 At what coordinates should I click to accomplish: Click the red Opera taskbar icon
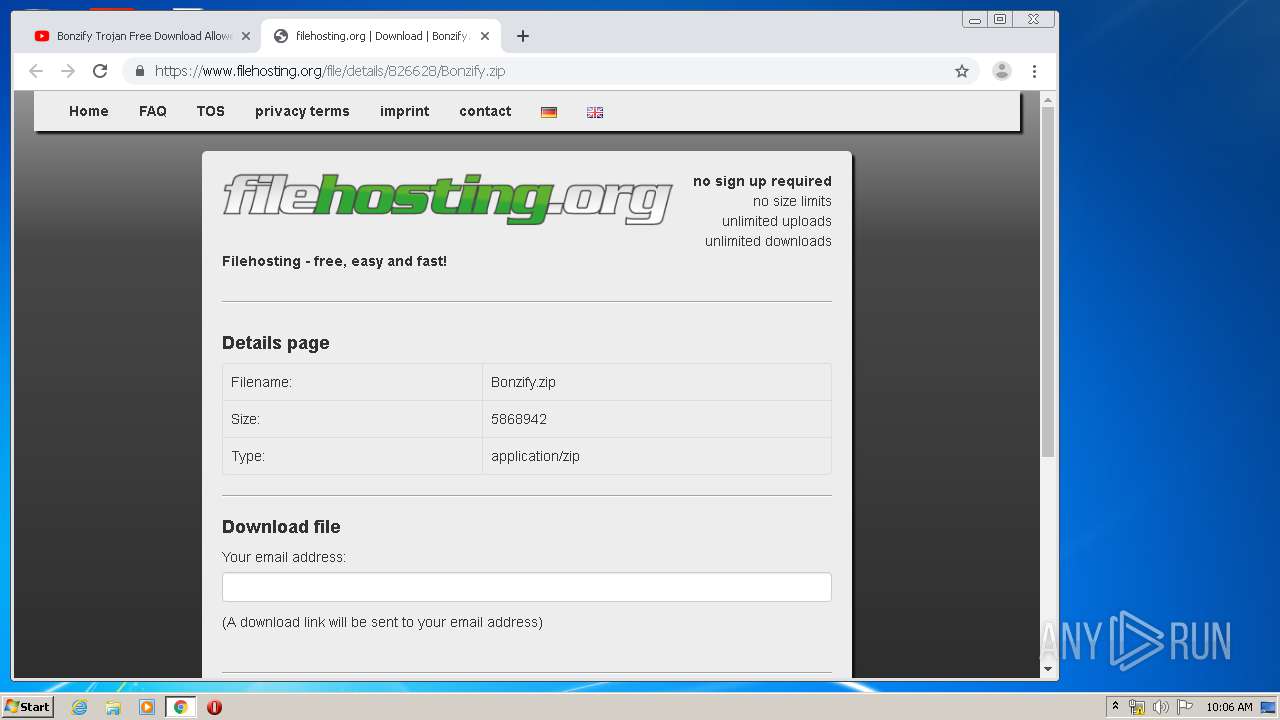tap(214, 707)
